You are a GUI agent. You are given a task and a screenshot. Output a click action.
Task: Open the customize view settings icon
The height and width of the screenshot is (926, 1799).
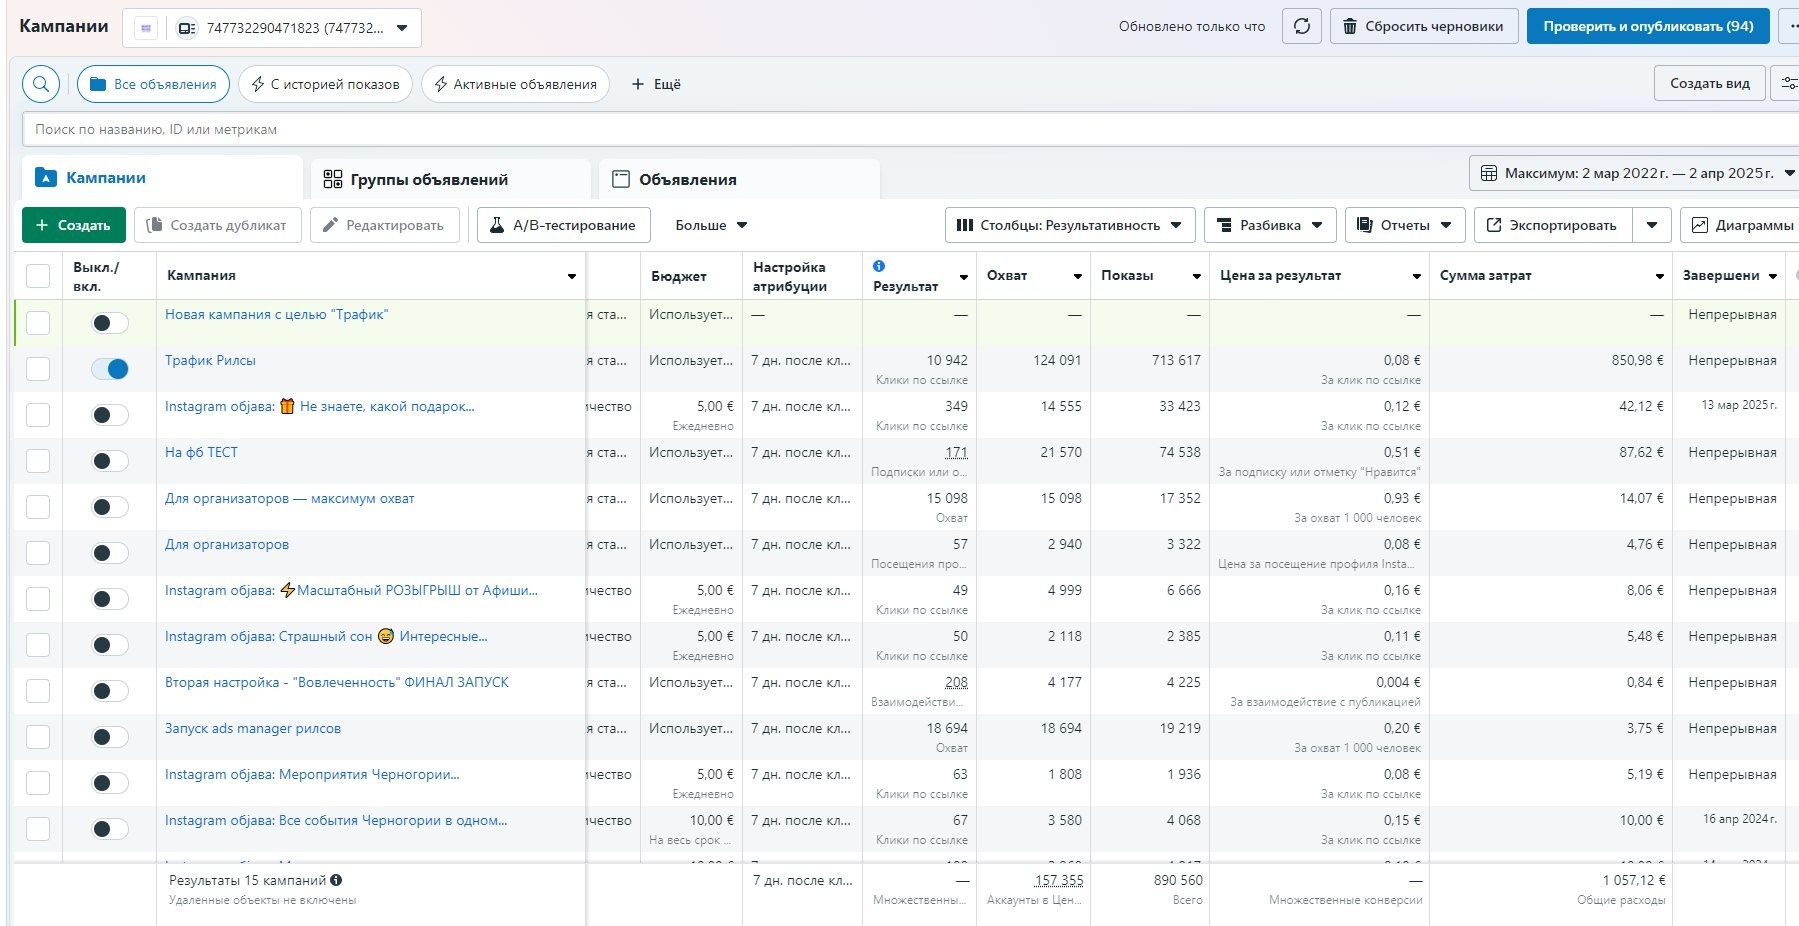pyautogui.click(x=1786, y=84)
